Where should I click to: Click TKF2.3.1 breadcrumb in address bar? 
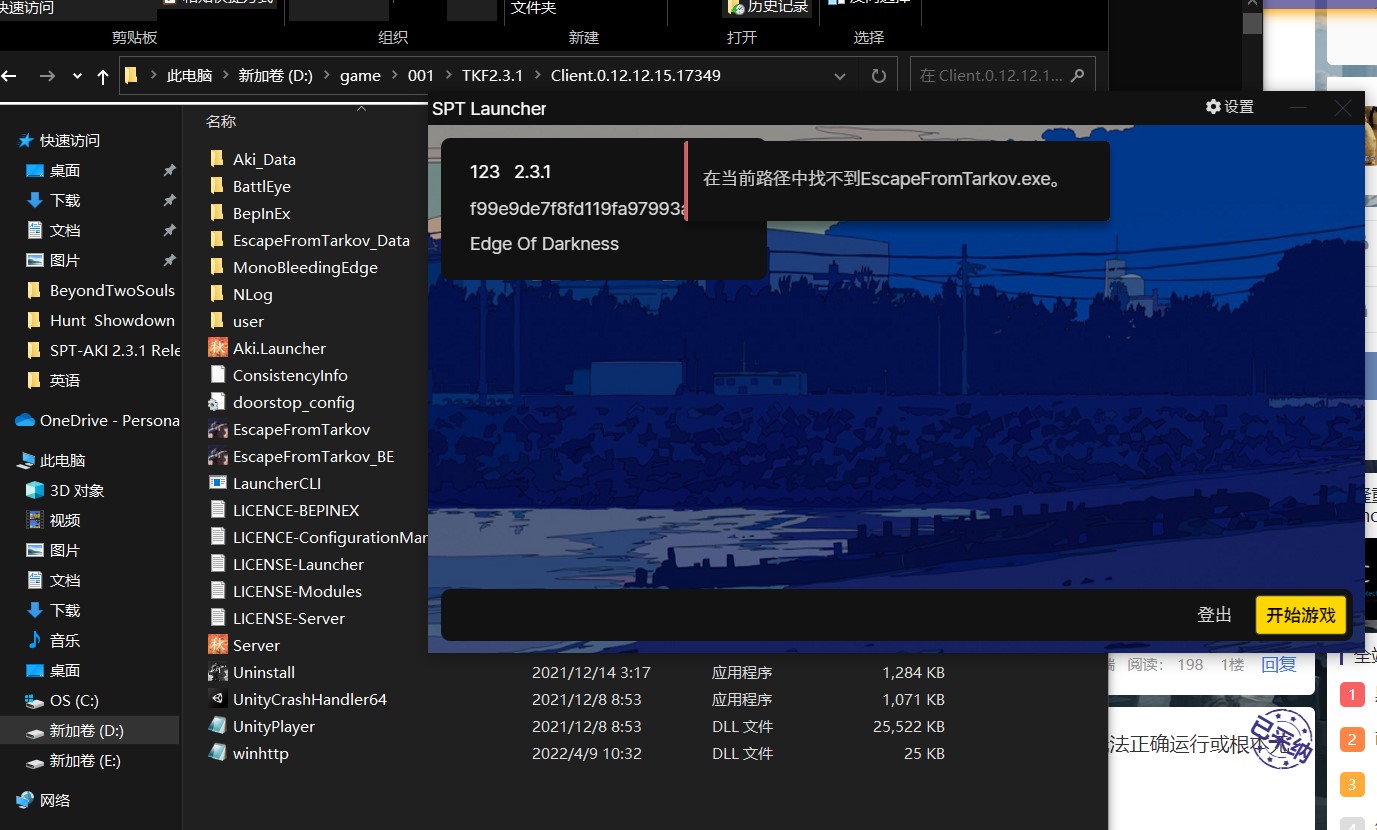(492, 75)
